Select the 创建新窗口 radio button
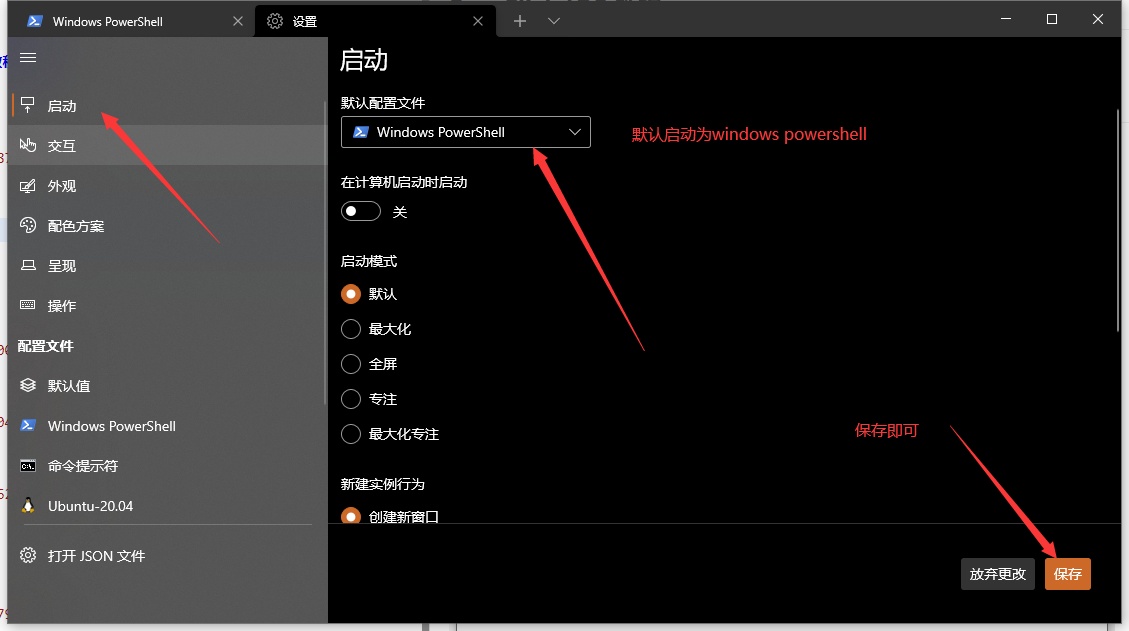 [351, 516]
